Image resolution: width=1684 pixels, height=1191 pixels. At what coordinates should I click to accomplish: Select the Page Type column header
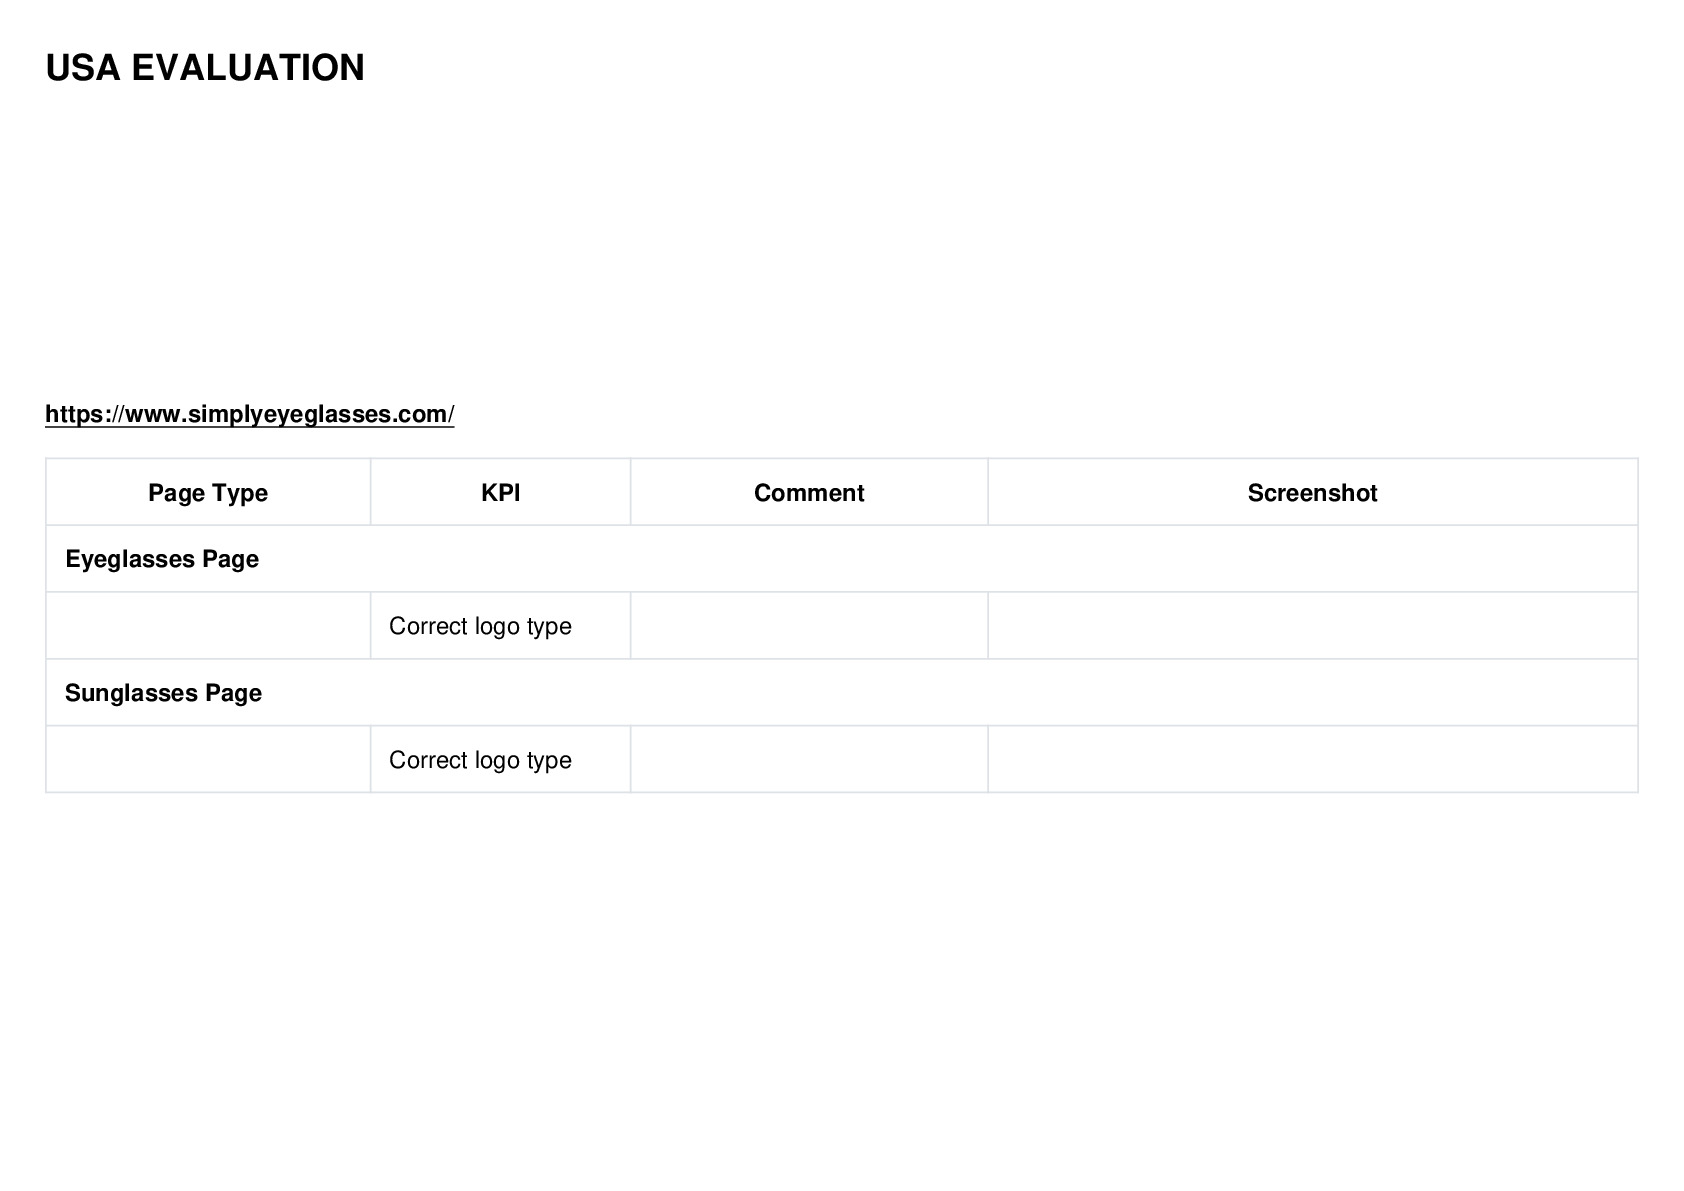tap(208, 492)
